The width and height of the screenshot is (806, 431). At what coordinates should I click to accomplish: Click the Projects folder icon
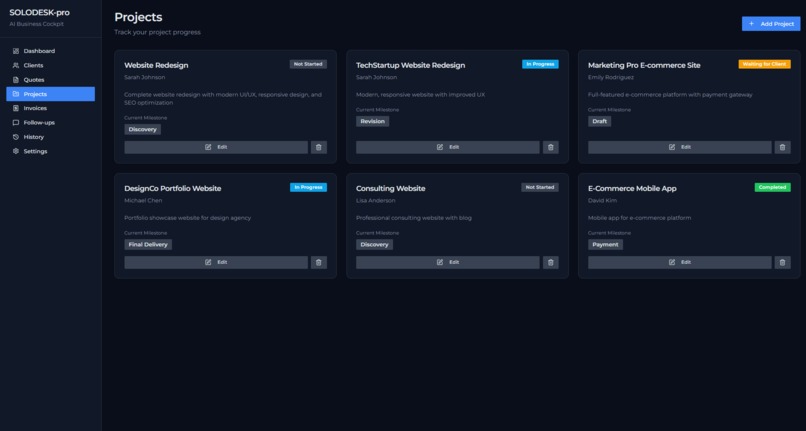click(x=15, y=94)
